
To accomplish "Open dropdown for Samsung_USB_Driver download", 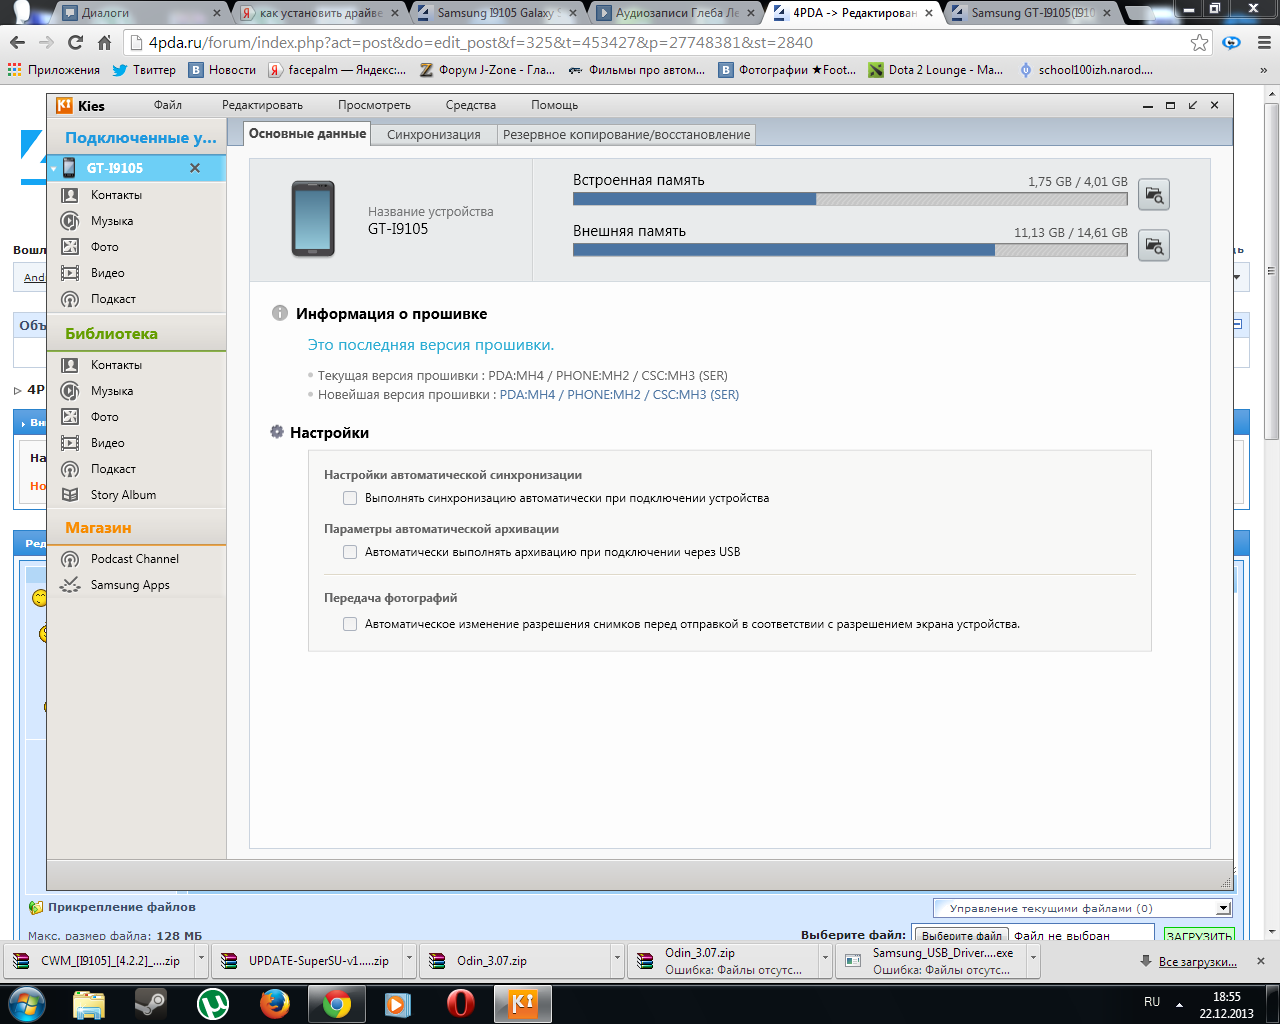I will [x=1033, y=960].
